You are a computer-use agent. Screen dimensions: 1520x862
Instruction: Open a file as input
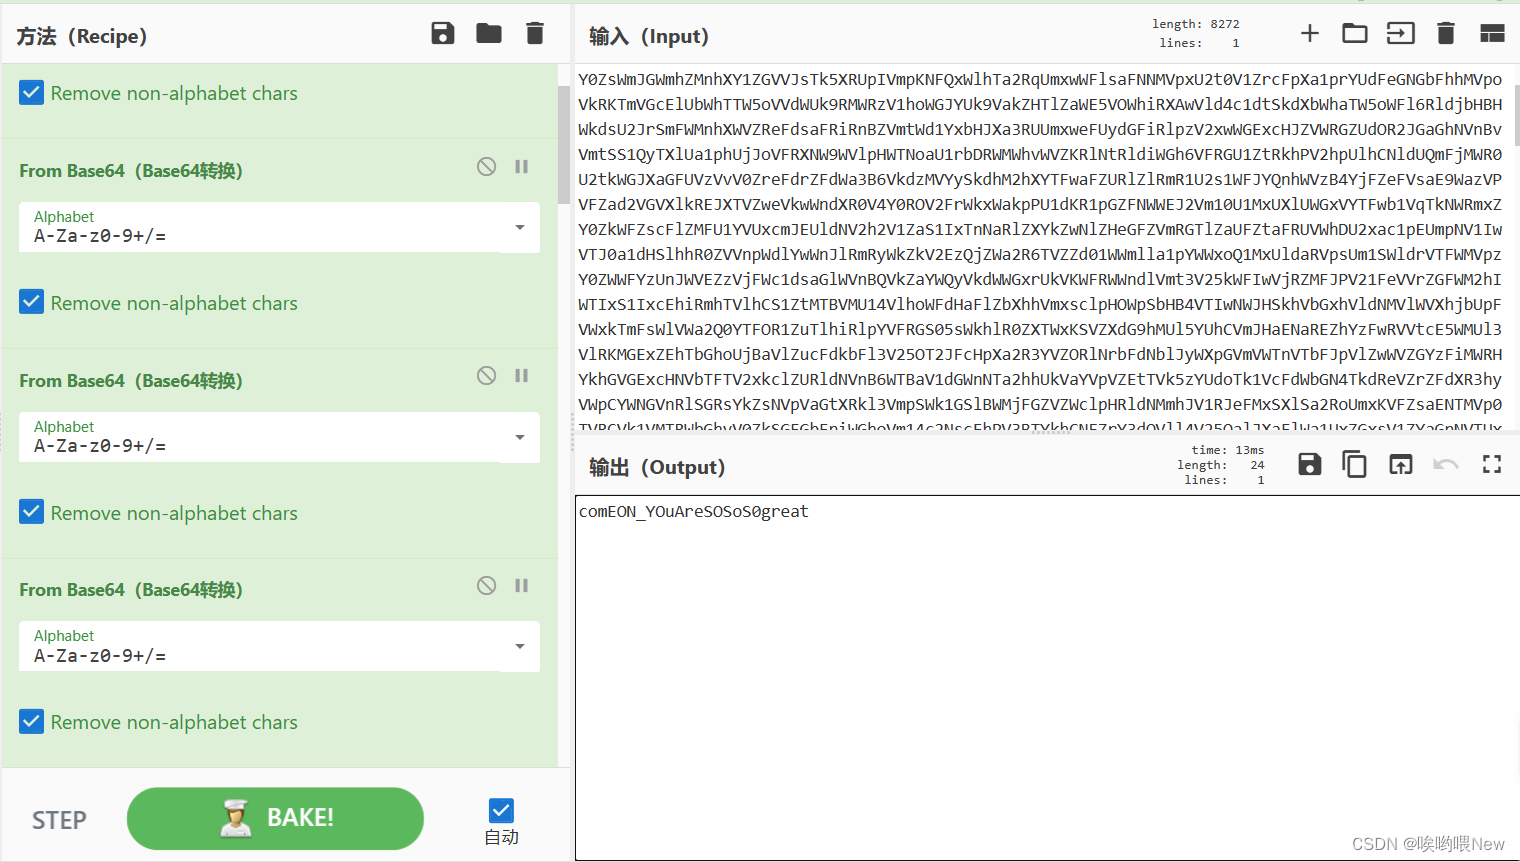point(1401,33)
